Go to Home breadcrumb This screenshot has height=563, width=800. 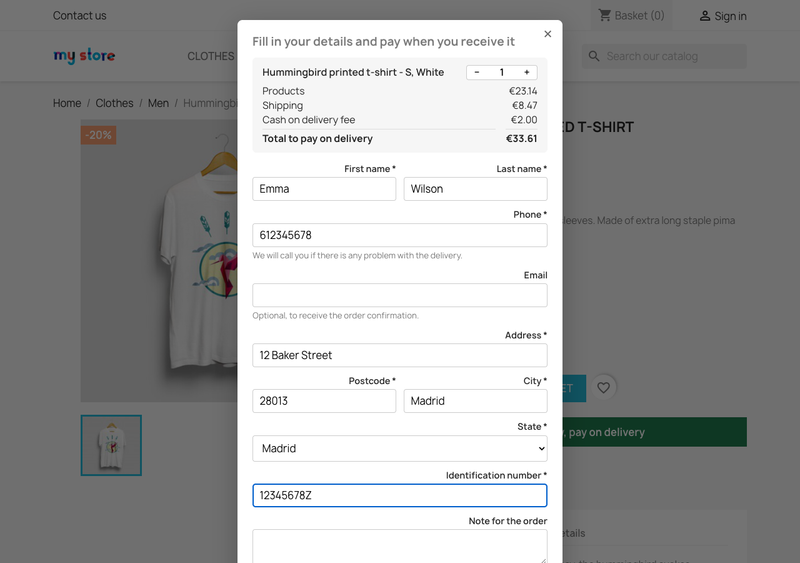click(67, 103)
